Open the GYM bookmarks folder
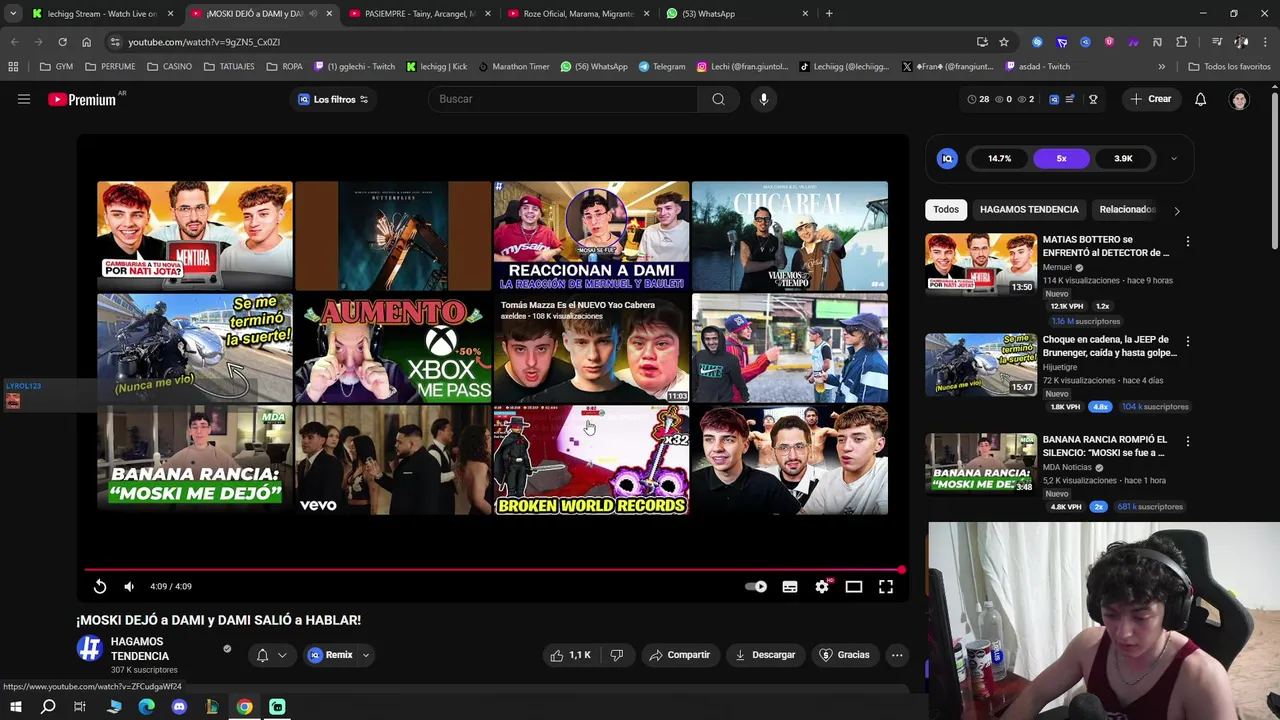The width and height of the screenshot is (1280, 720). (x=57, y=67)
